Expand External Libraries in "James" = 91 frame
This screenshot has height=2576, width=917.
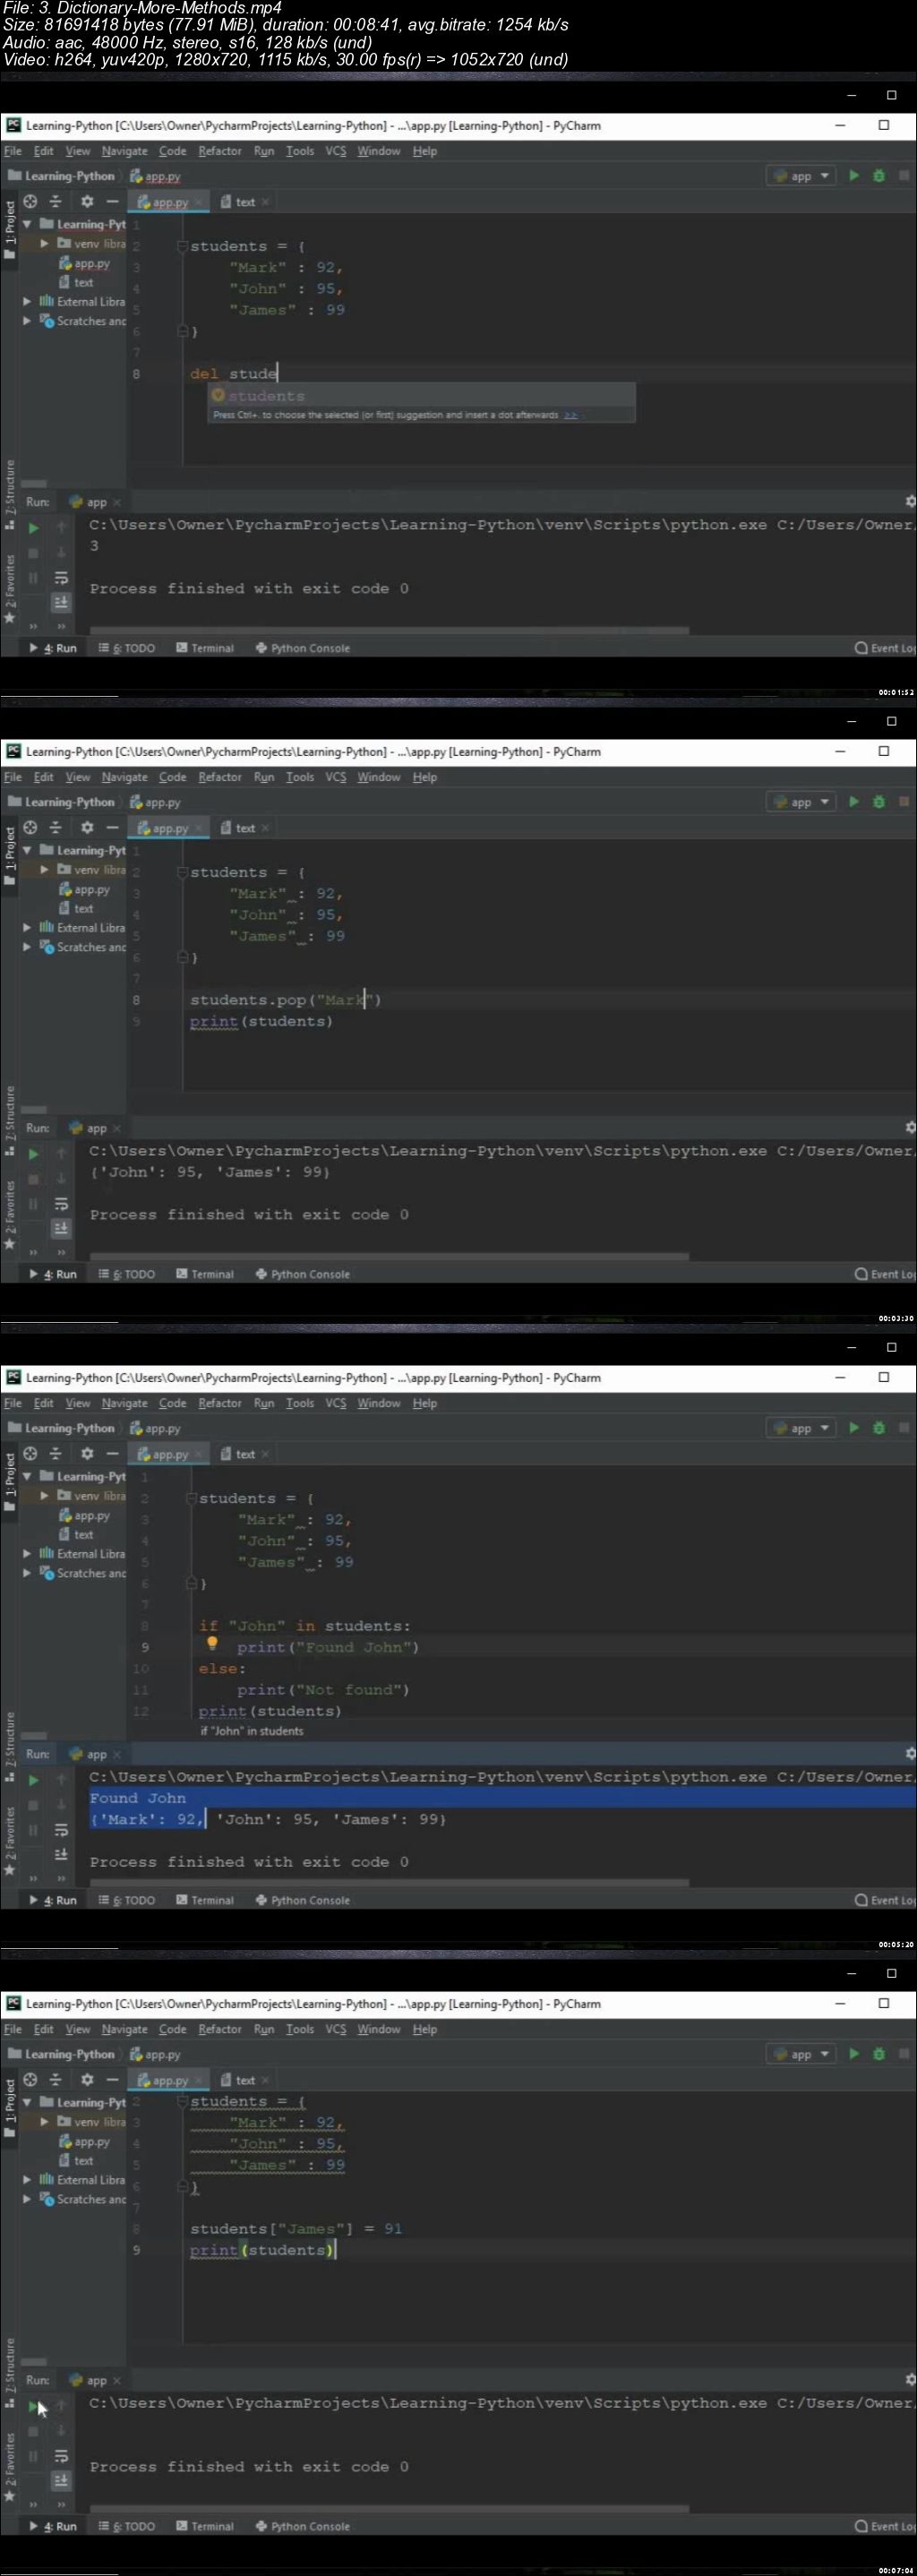[27, 2179]
